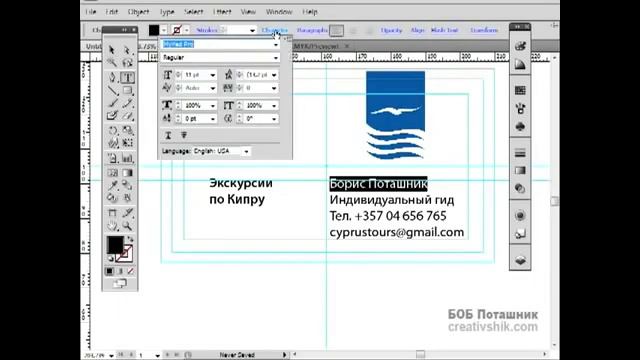Select the Lasso tool

pos(127,63)
